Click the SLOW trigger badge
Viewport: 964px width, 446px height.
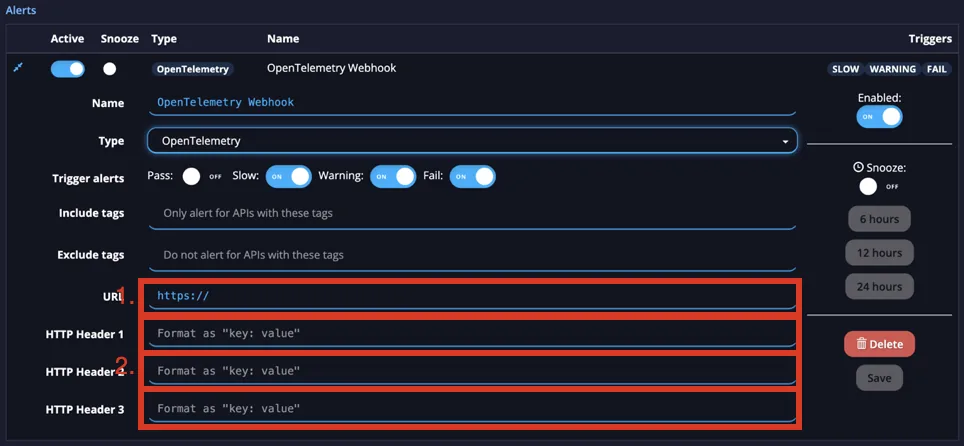[x=845, y=69]
